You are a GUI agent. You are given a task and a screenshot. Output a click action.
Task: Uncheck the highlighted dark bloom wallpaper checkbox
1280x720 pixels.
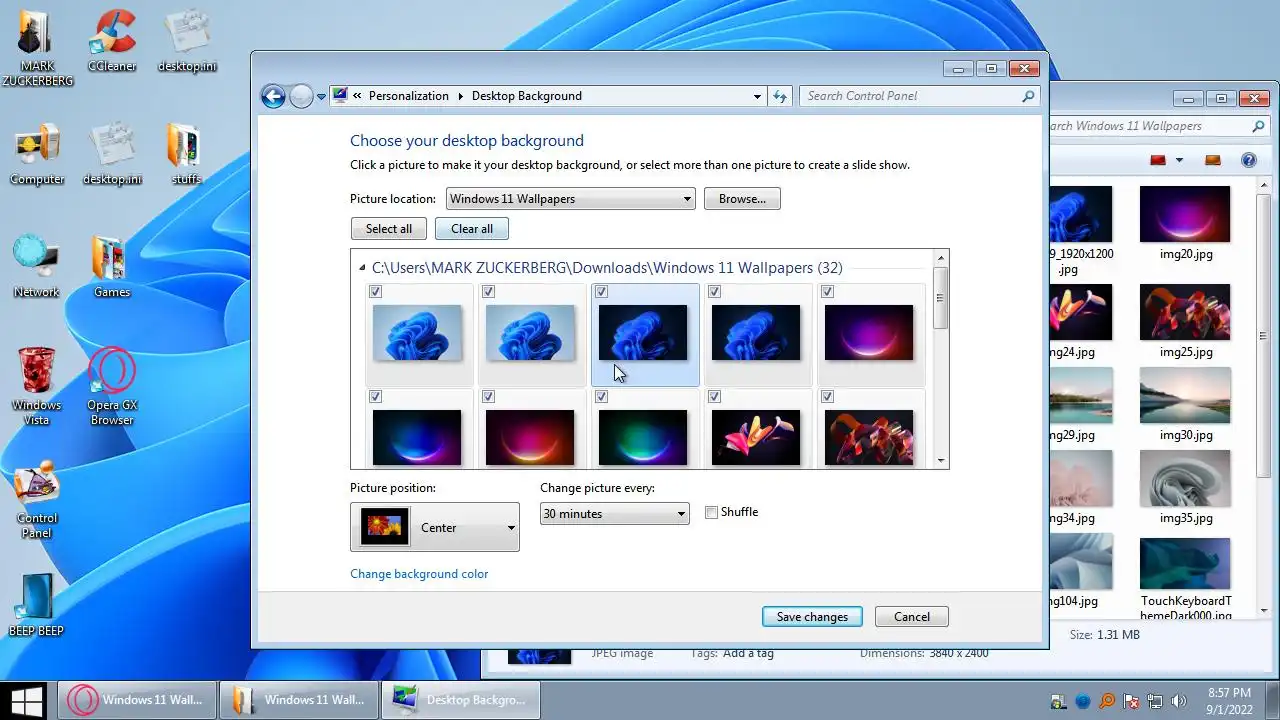[601, 292]
